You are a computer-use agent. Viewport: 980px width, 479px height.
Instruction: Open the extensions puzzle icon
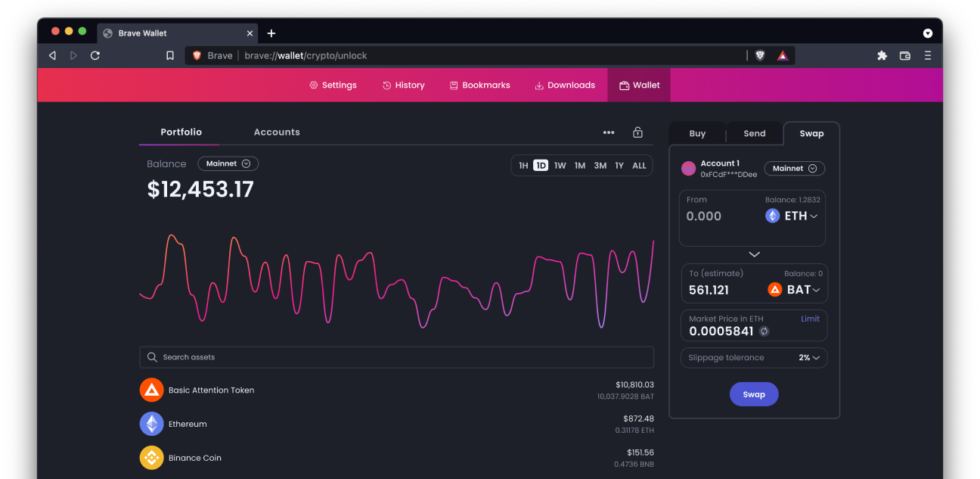pos(882,56)
